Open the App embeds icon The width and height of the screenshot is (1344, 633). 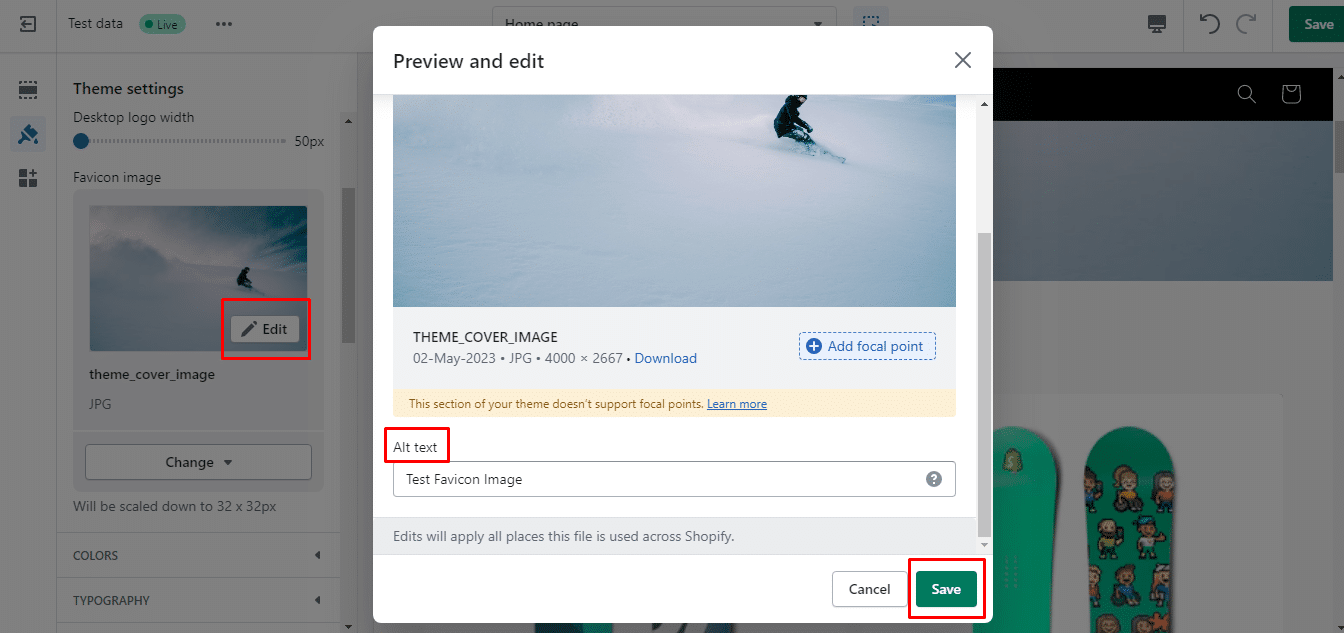pyautogui.click(x=28, y=179)
